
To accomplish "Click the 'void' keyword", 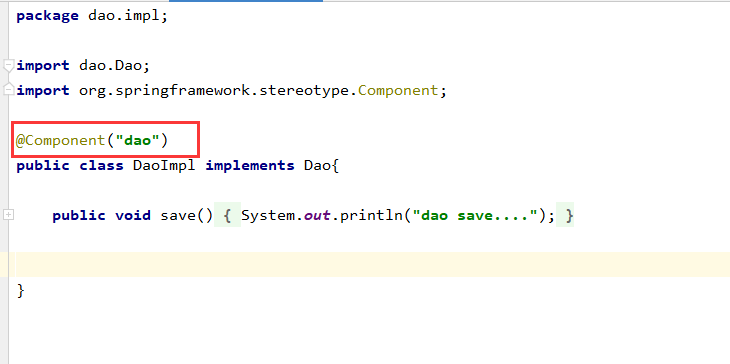I will point(133,216).
